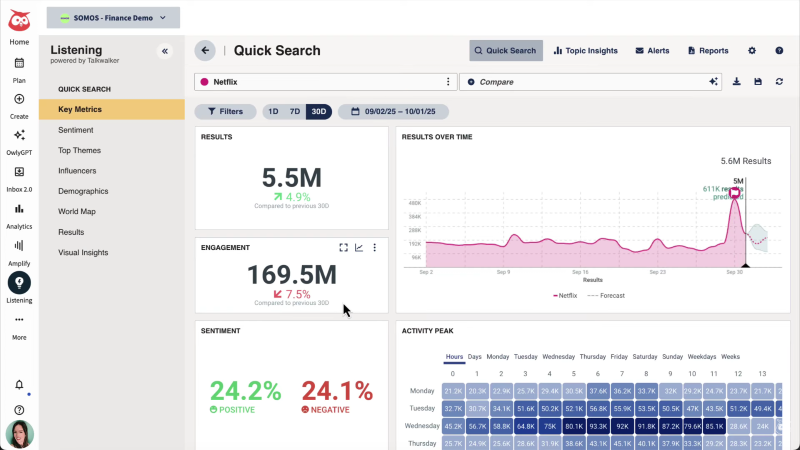Click the Filters button

[225, 112]
